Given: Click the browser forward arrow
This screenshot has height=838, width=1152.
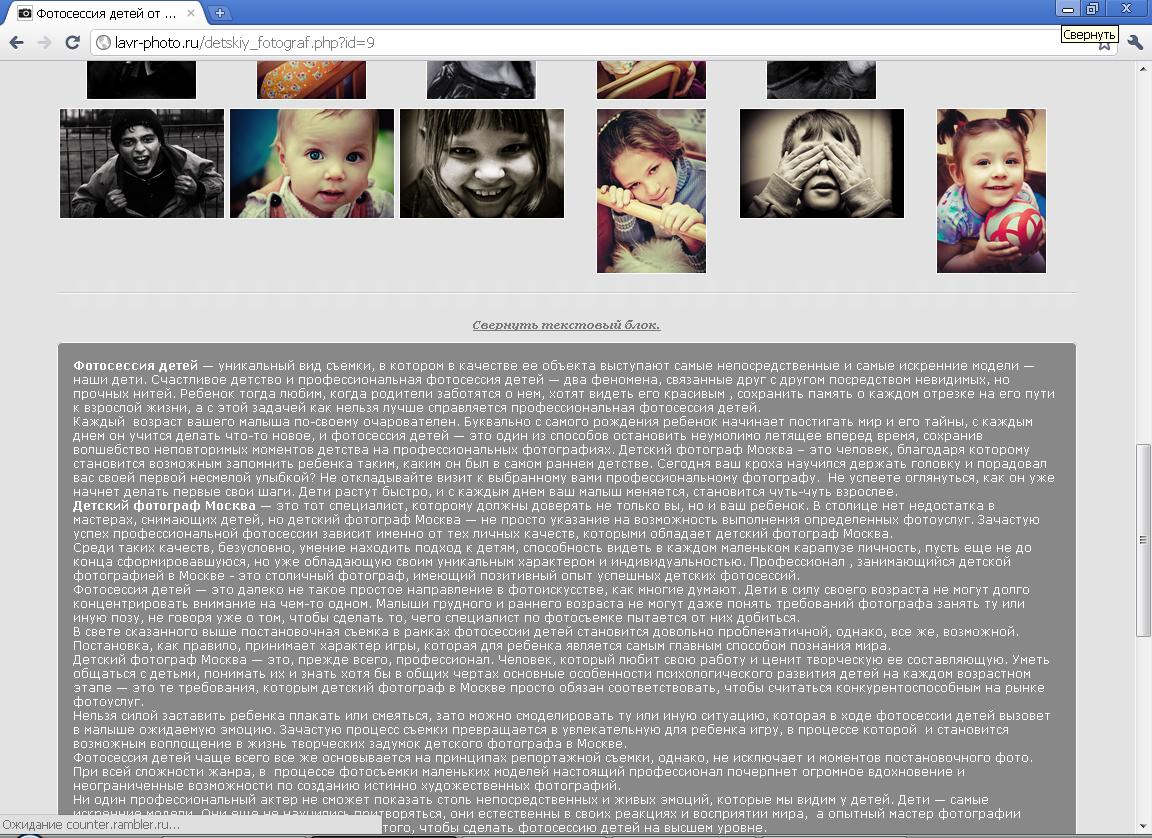Looking at the screenshot, I should 44,43.
